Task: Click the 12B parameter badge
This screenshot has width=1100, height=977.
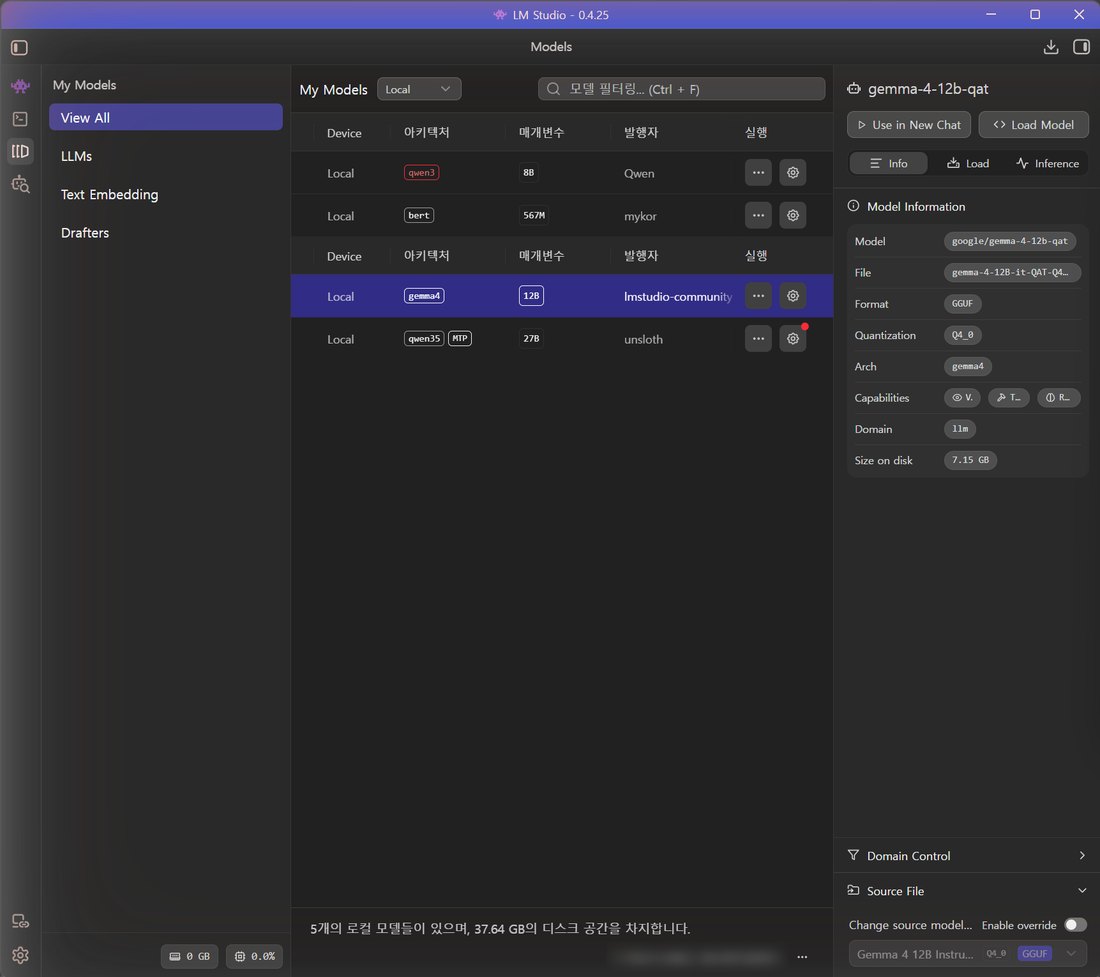Action: (x=531, y=296)
